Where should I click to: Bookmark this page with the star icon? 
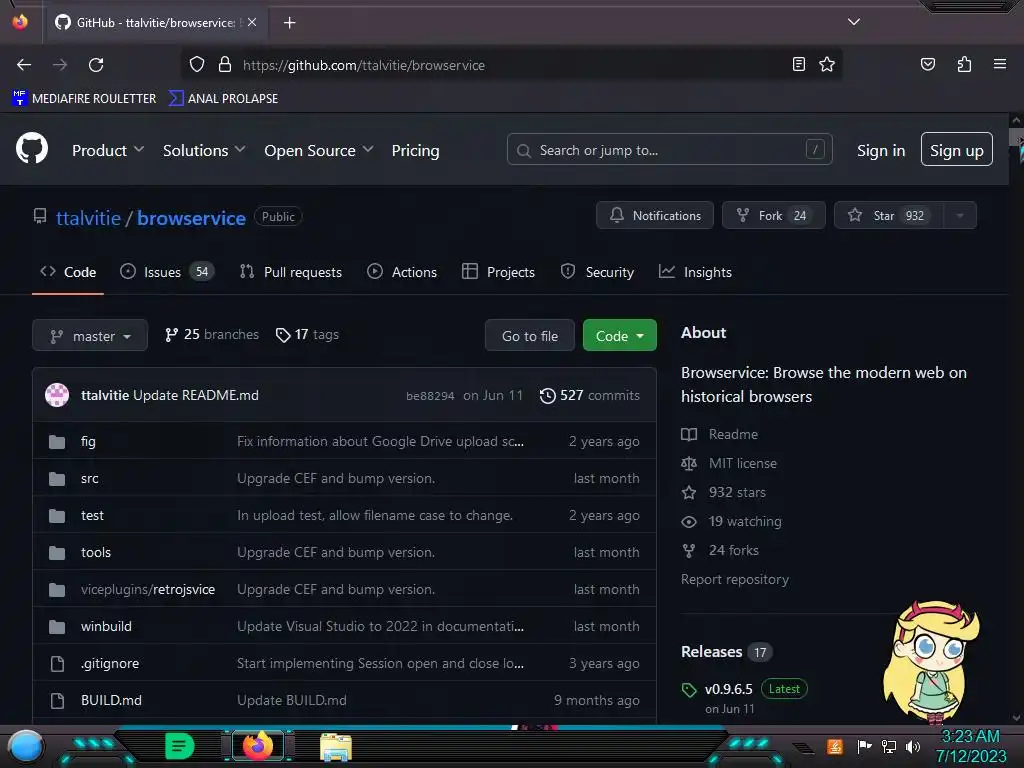(827, 64)
